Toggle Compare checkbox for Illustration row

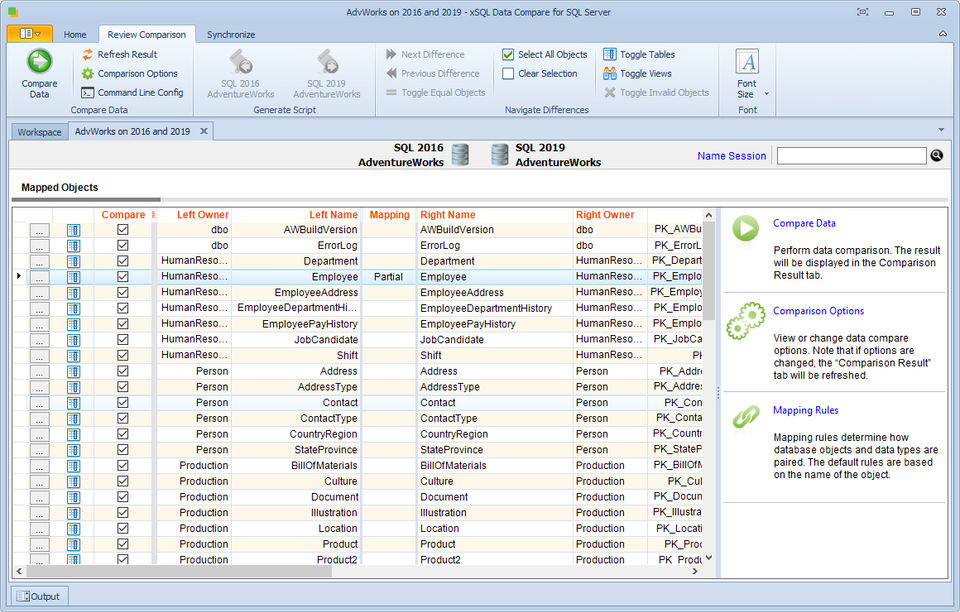click(x=123, y=512)
